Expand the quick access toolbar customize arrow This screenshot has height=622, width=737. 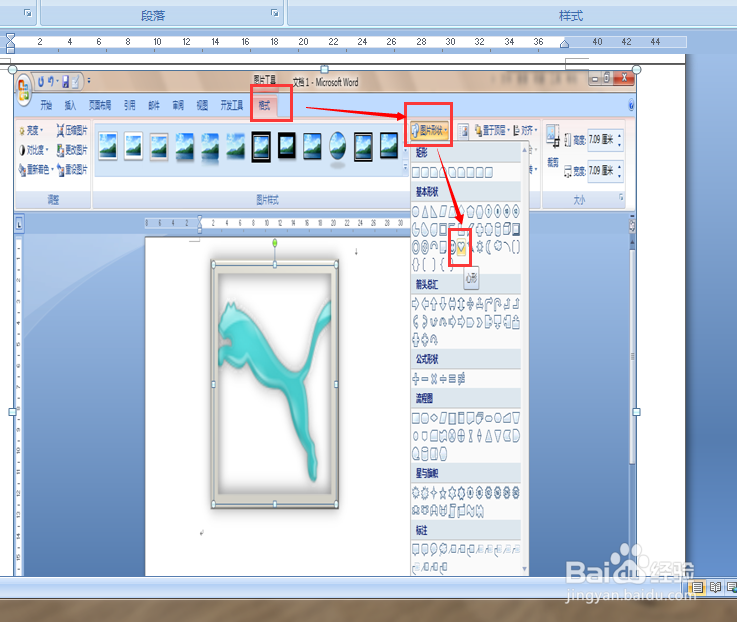[89, 81]
